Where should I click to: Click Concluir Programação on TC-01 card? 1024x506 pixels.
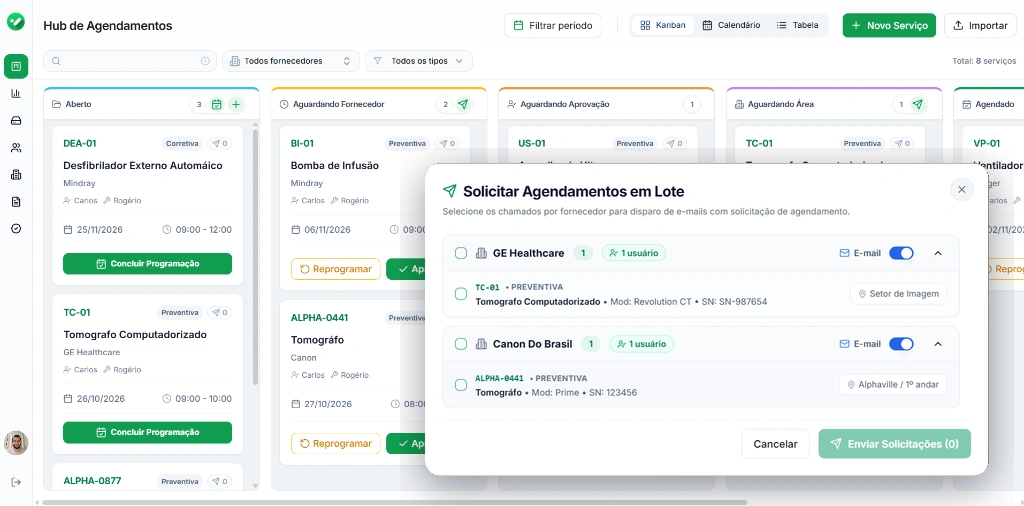(x=148, y=432)
